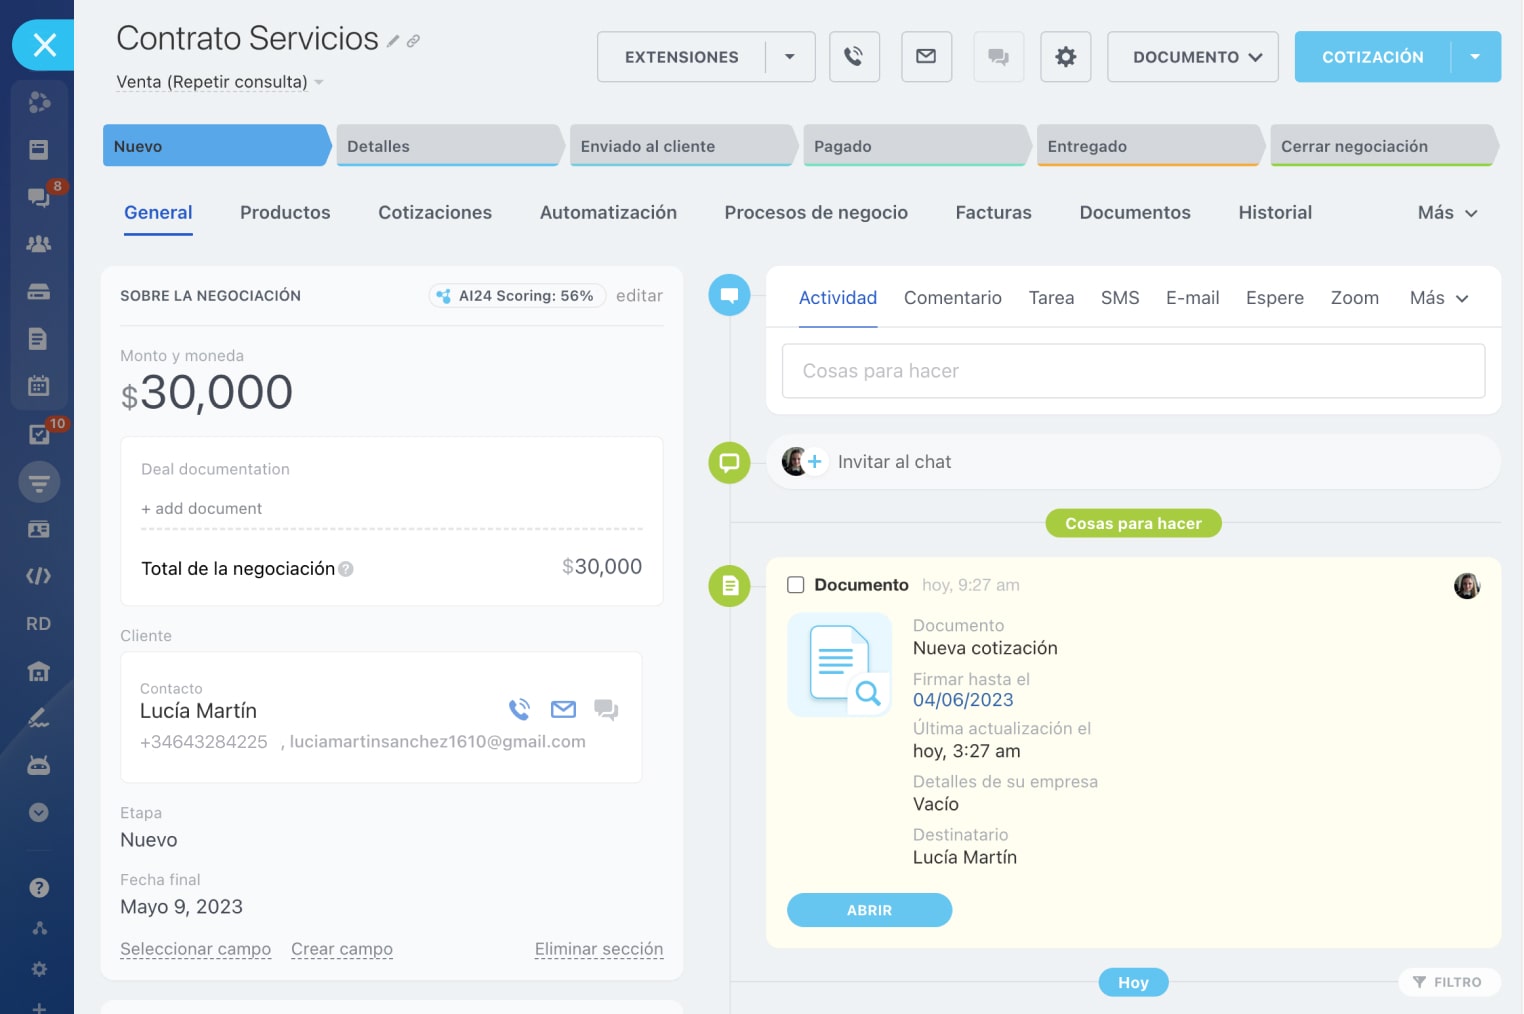1524x1014 pixels.
Task: Call Lucía Martín via contact phone icon
Action: coord(519,710)
